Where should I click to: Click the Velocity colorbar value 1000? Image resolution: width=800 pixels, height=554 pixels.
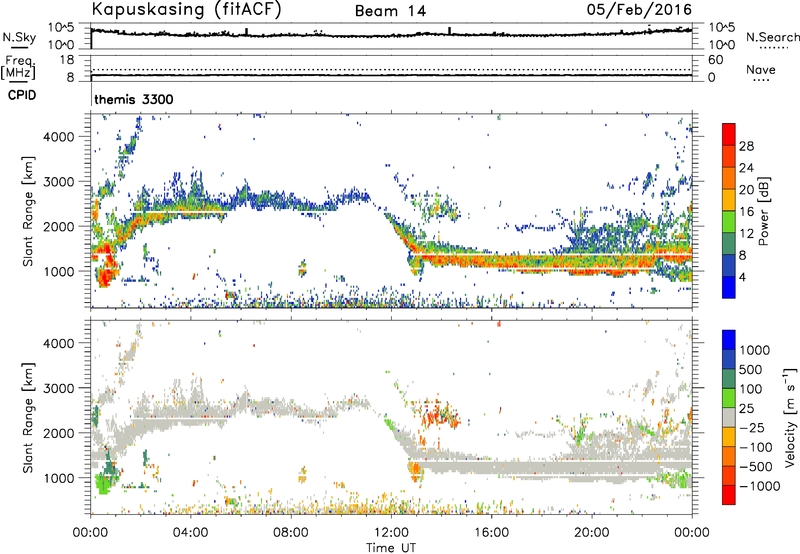click(755, 350)
